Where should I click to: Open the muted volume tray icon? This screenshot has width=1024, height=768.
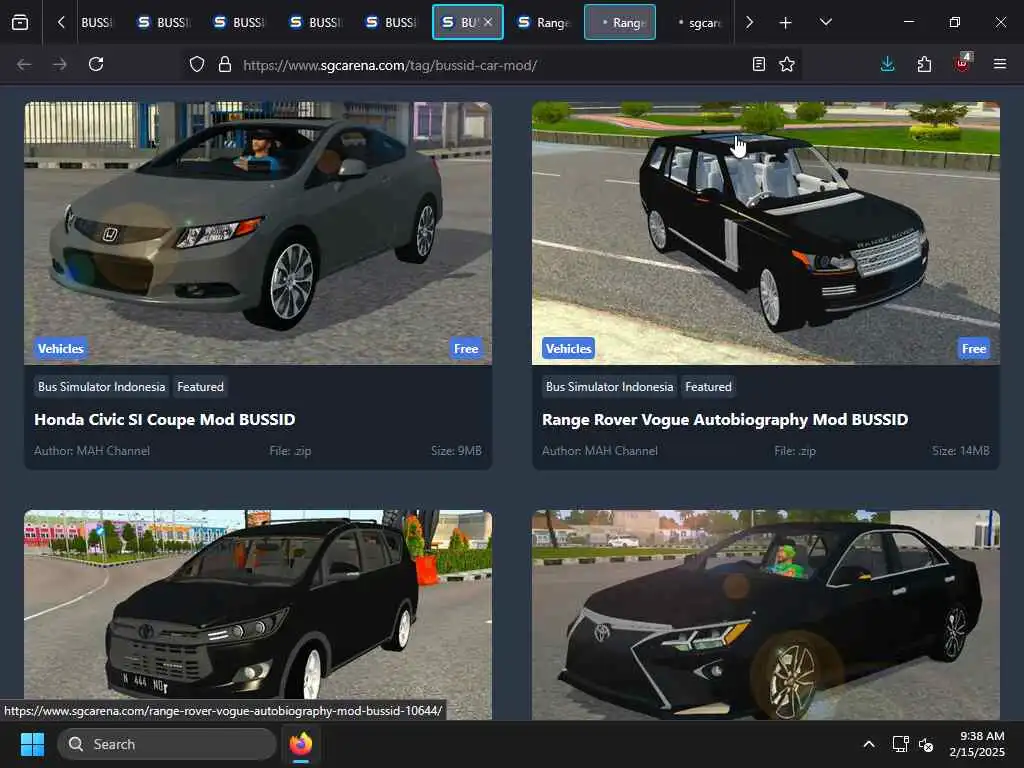926,744
